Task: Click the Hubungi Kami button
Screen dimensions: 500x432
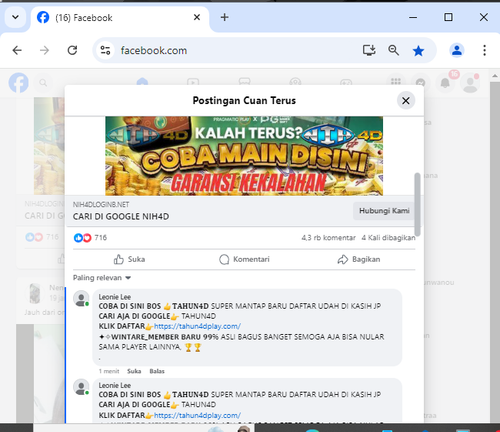Action: click(x=384, y=211)
